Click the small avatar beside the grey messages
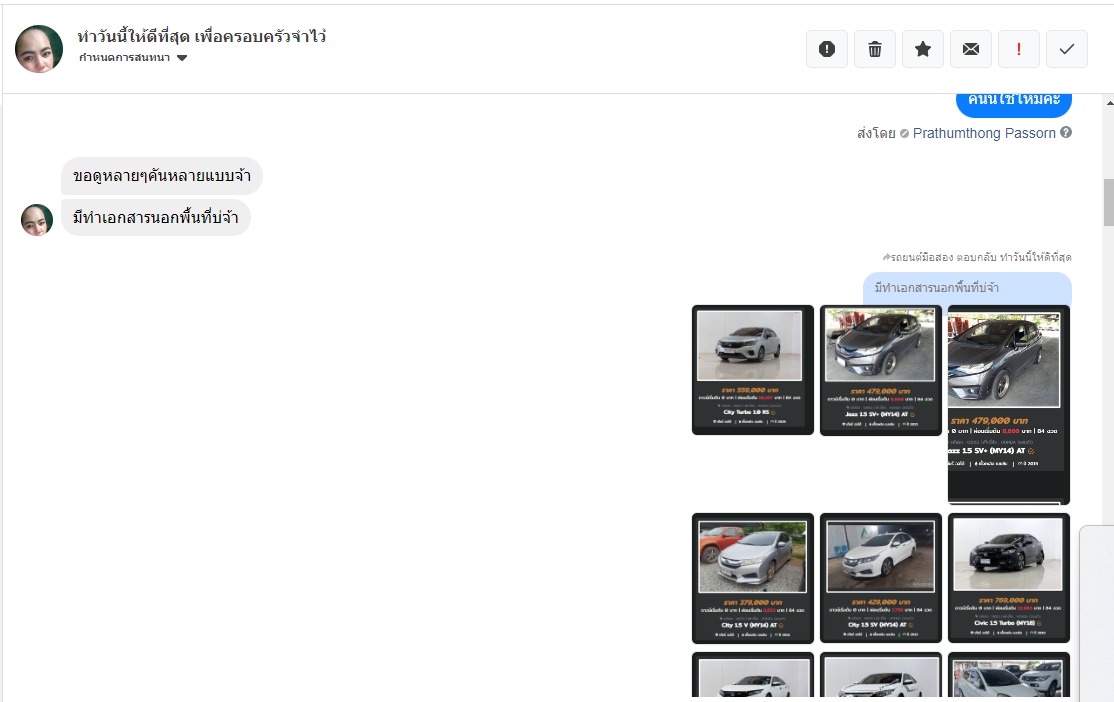 [37, 220]
